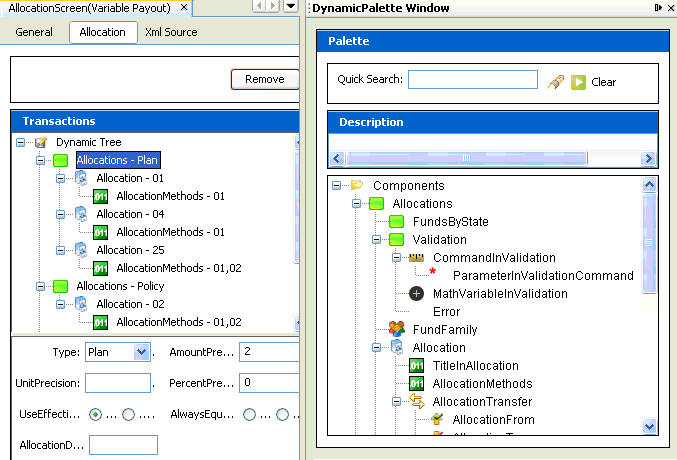Collapse the Validation node in Palette

click(376, 240)
